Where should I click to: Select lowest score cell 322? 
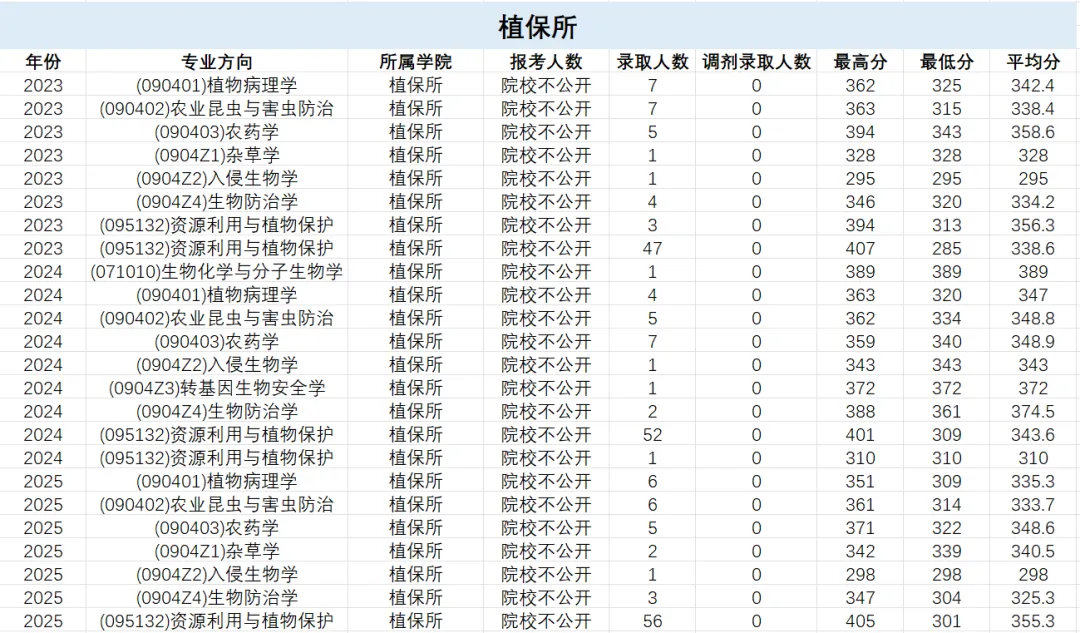coord(946,528)
